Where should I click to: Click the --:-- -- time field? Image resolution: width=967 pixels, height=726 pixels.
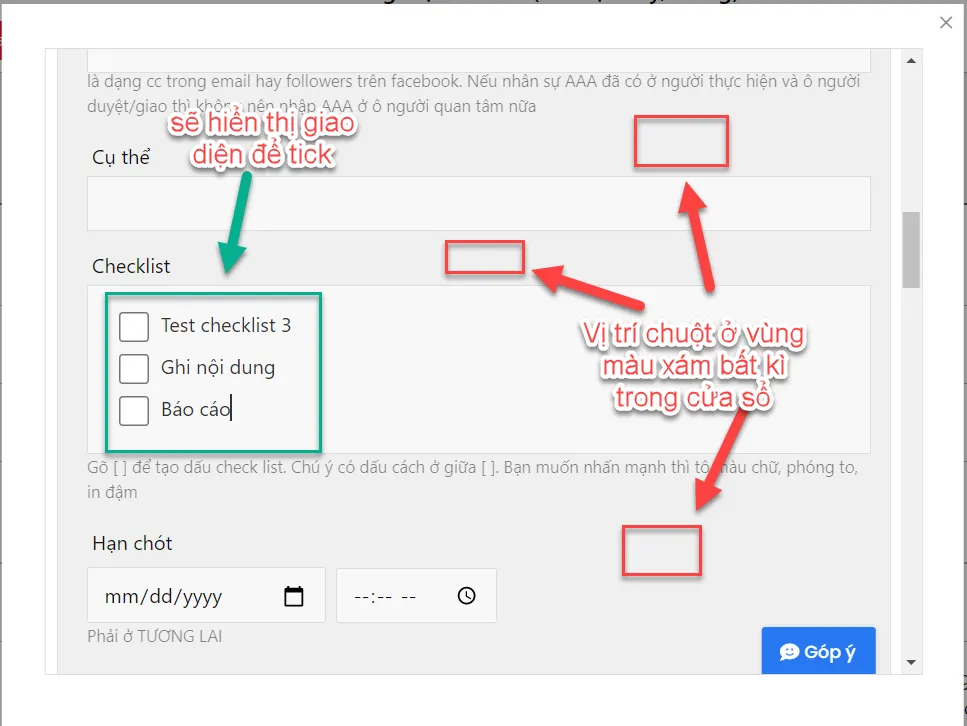coord(416,595)
